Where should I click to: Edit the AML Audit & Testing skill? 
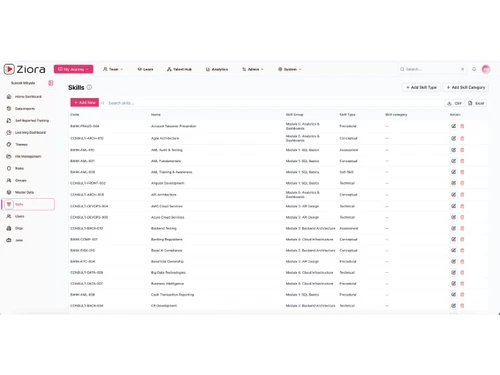[x=453, y=150]
